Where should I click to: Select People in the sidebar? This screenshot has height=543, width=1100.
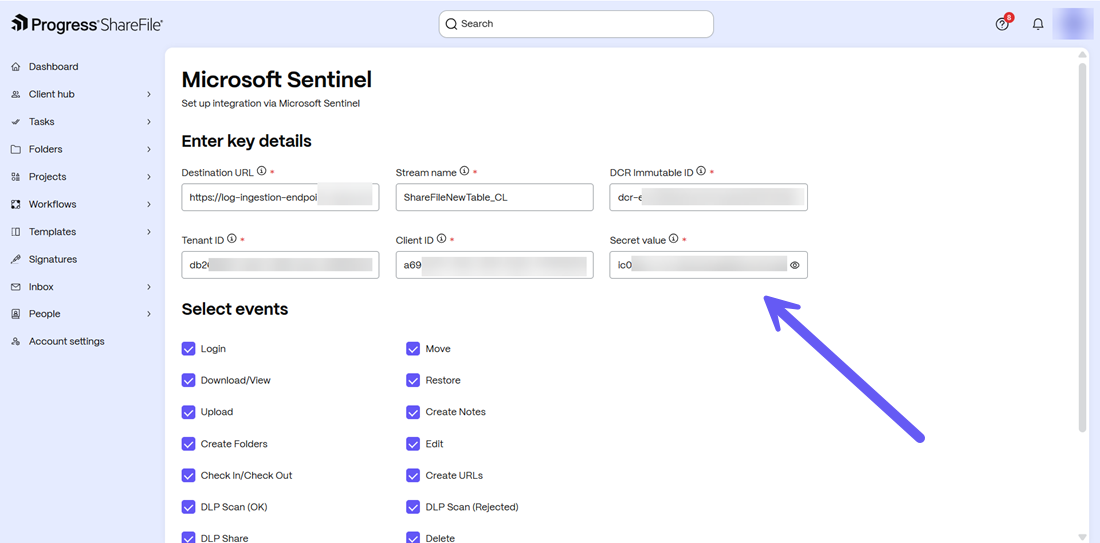(x=44, y=314)
